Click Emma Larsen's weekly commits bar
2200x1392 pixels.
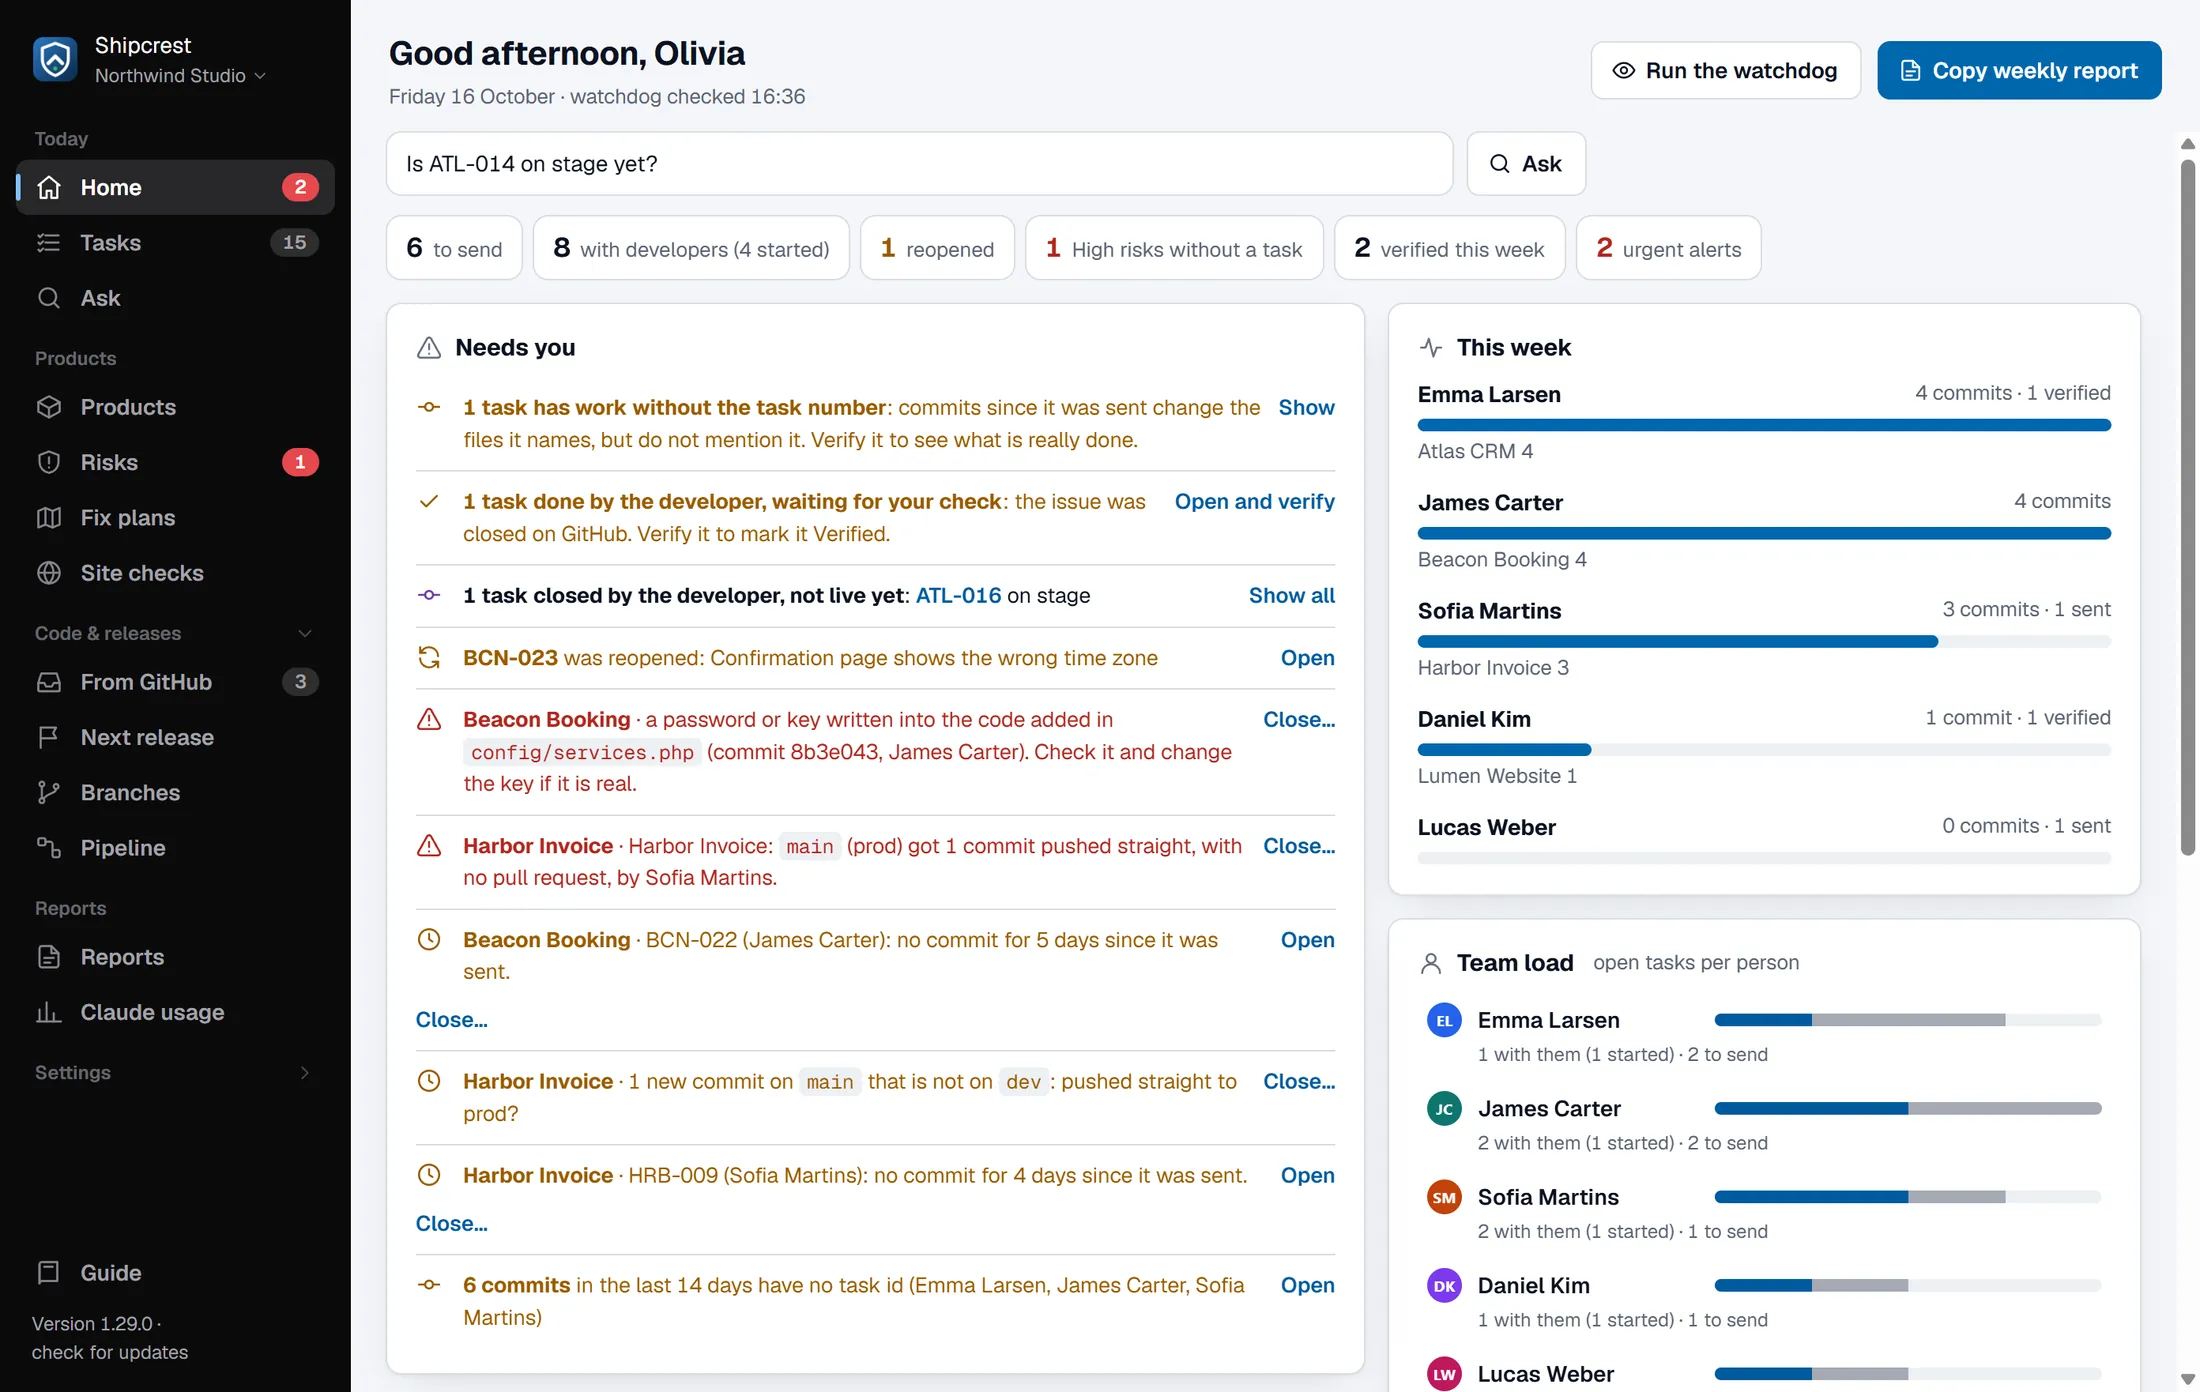[1764, 425]
